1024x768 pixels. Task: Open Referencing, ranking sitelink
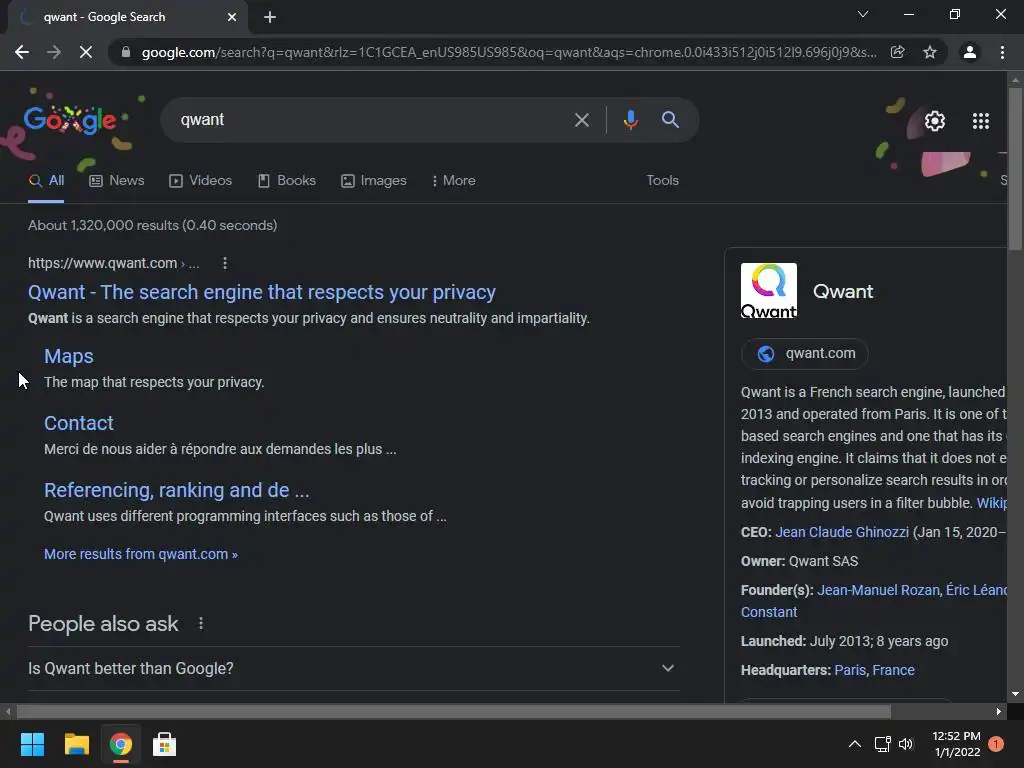click(x=176, y=490)
